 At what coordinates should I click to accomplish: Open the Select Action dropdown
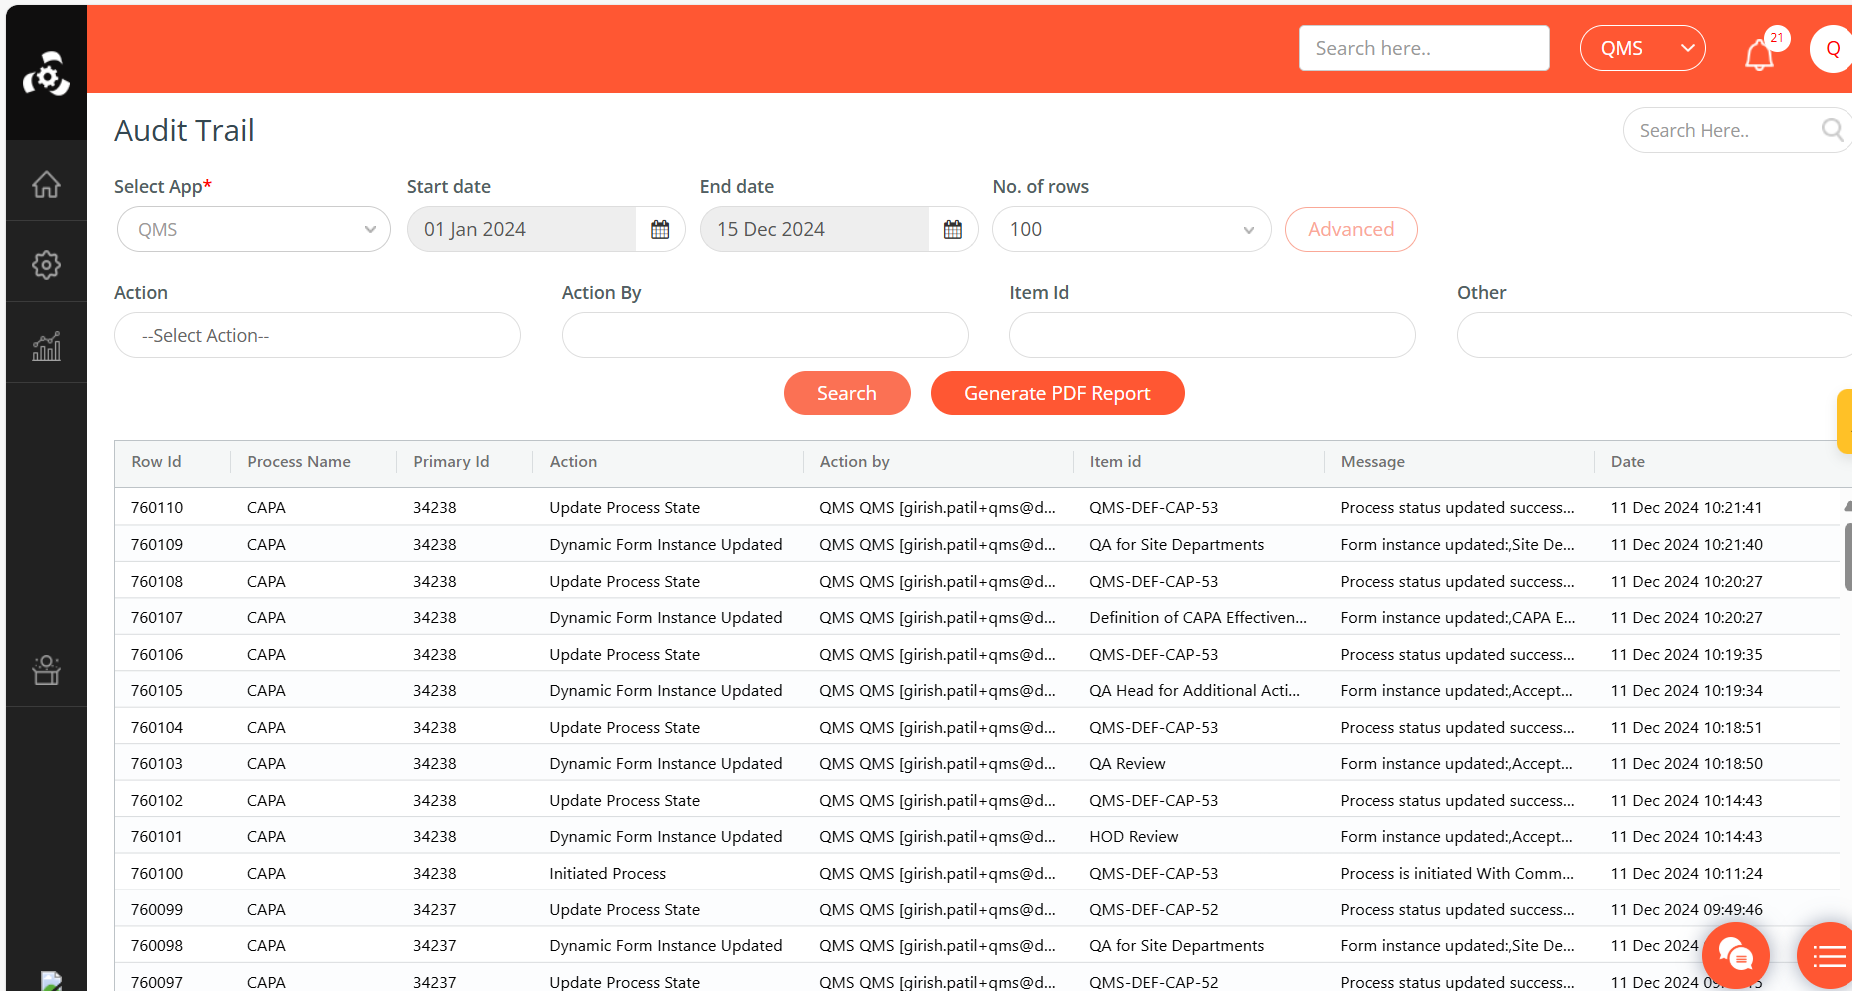tap(317, 336)
